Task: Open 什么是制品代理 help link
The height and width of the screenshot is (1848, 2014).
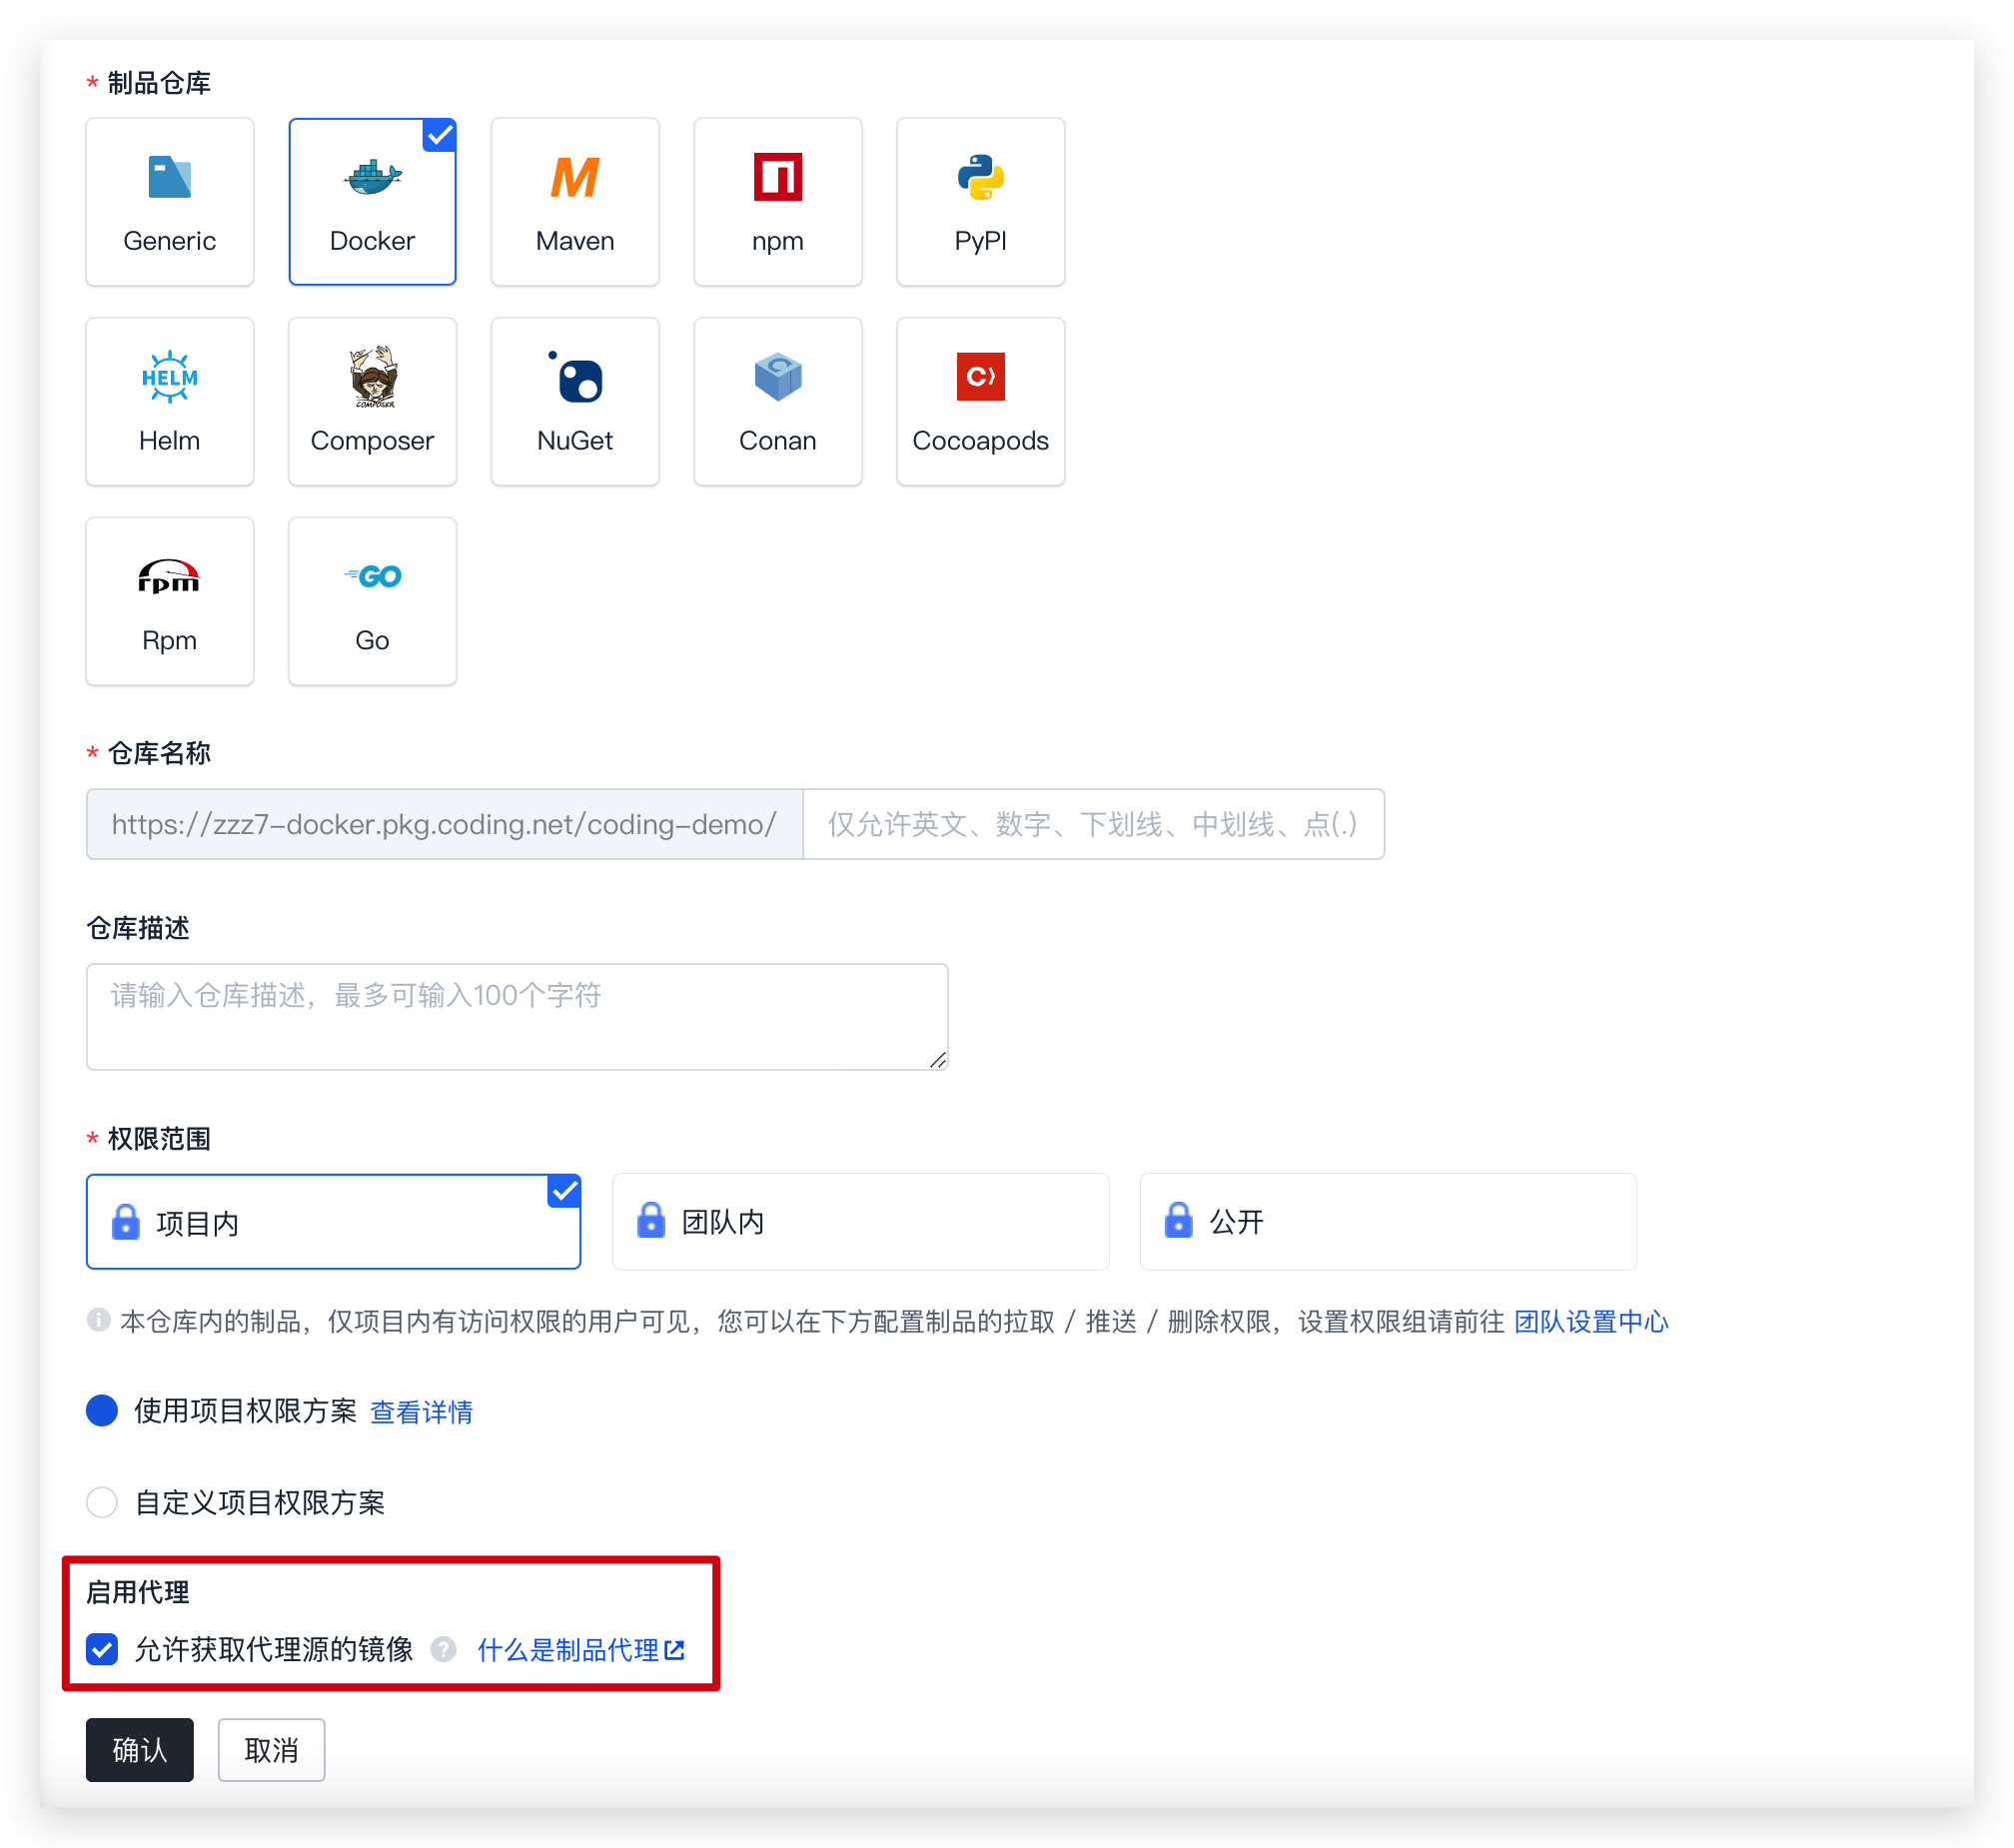Action: tap(581, 1650)
